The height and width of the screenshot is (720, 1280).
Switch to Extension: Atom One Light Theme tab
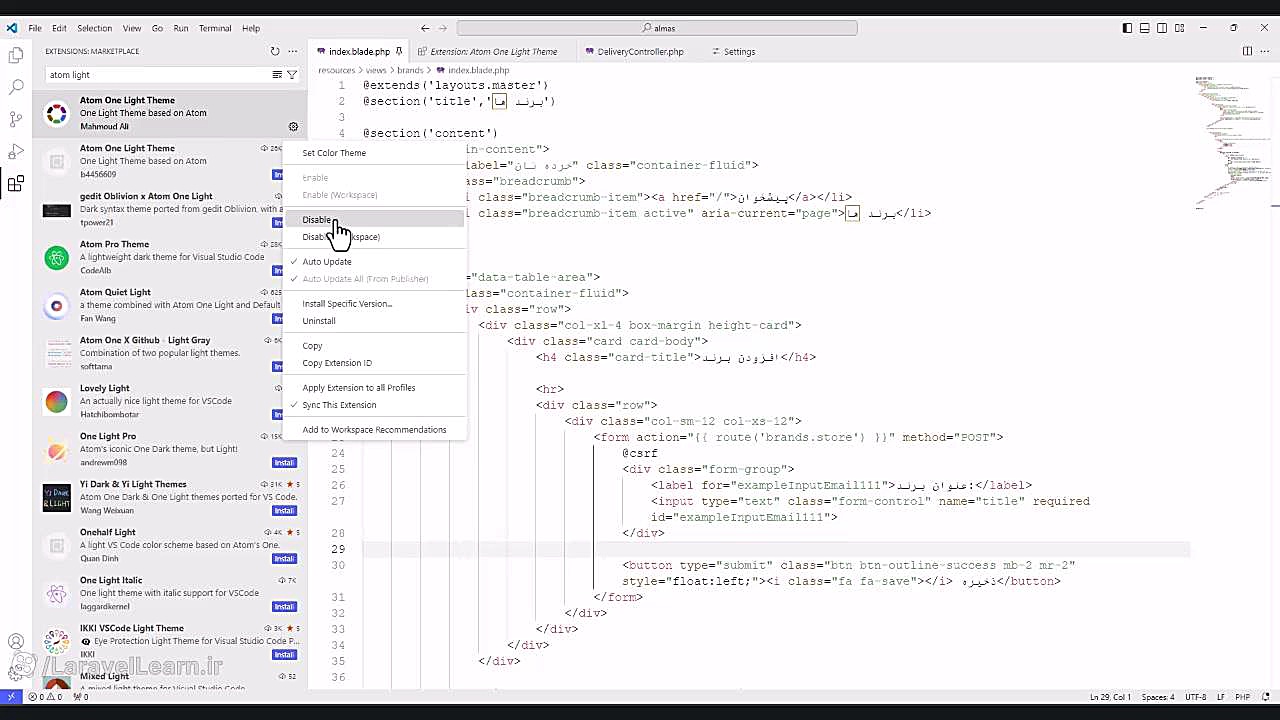pos(494,52)
